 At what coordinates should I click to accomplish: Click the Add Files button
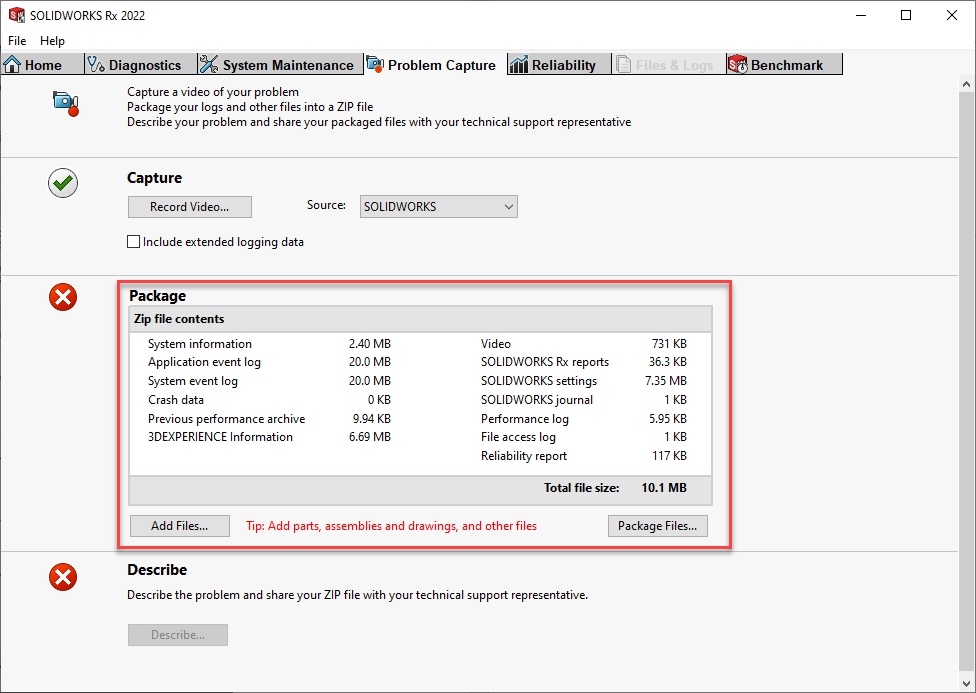tap(179, 526)
